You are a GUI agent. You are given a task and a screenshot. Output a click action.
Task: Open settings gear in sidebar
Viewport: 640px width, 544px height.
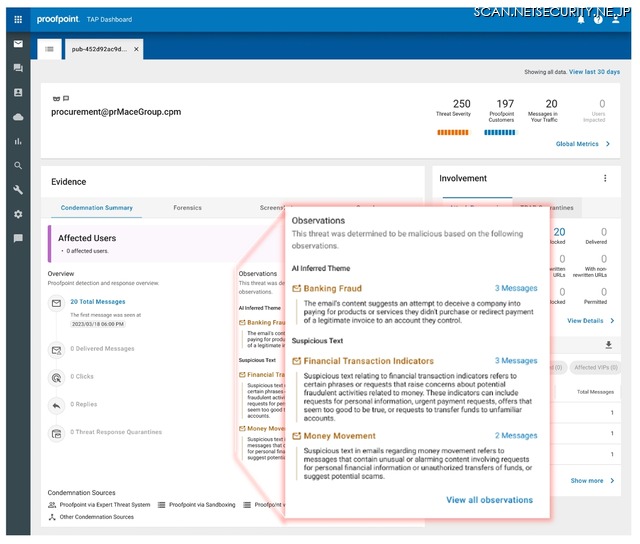click(18, 214)
